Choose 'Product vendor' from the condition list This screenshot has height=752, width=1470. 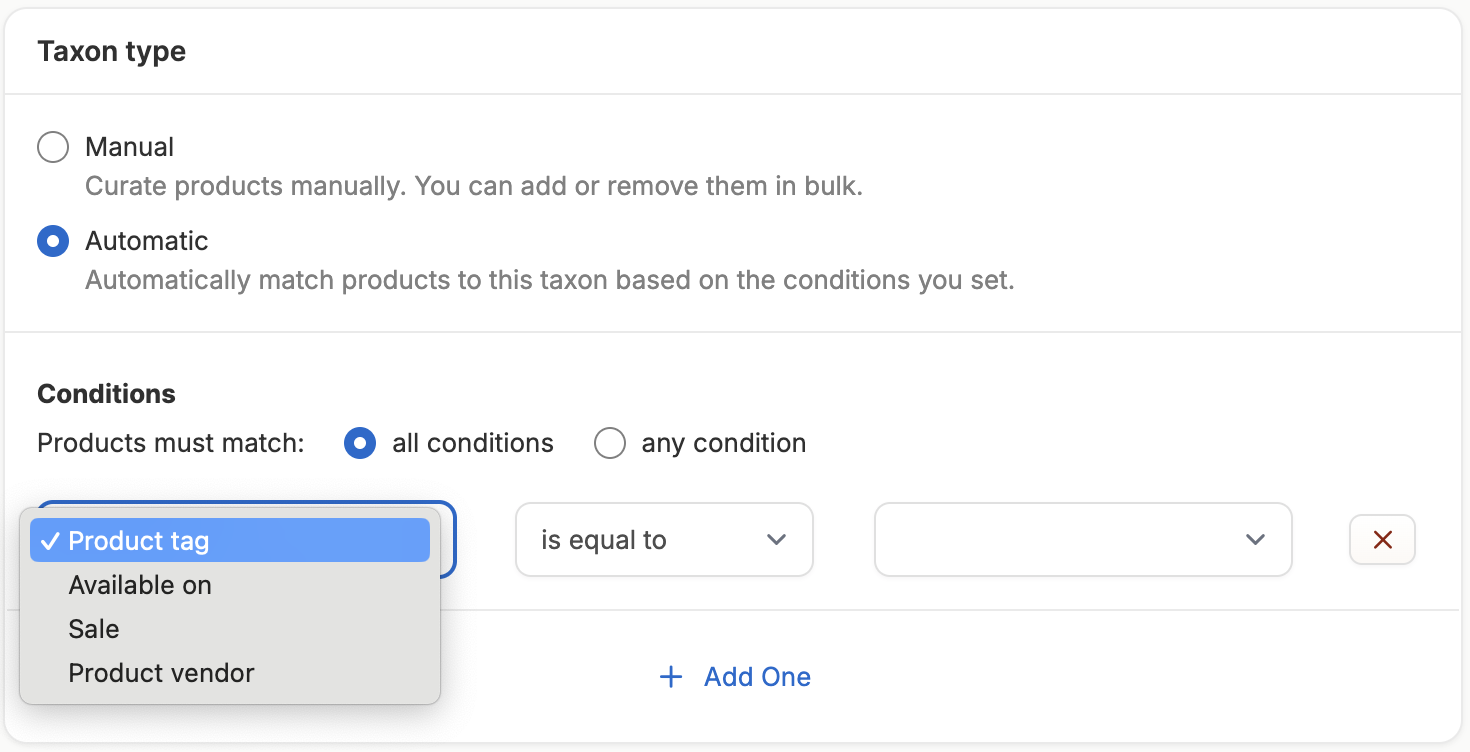[161, 673]
